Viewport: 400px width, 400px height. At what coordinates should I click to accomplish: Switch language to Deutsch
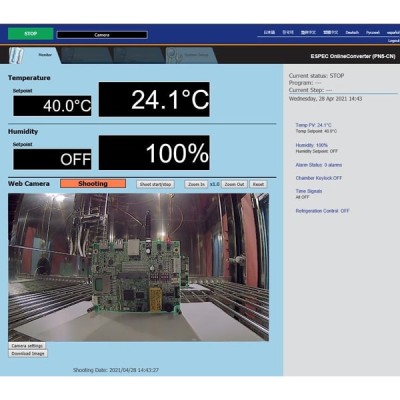pos(352,33)
